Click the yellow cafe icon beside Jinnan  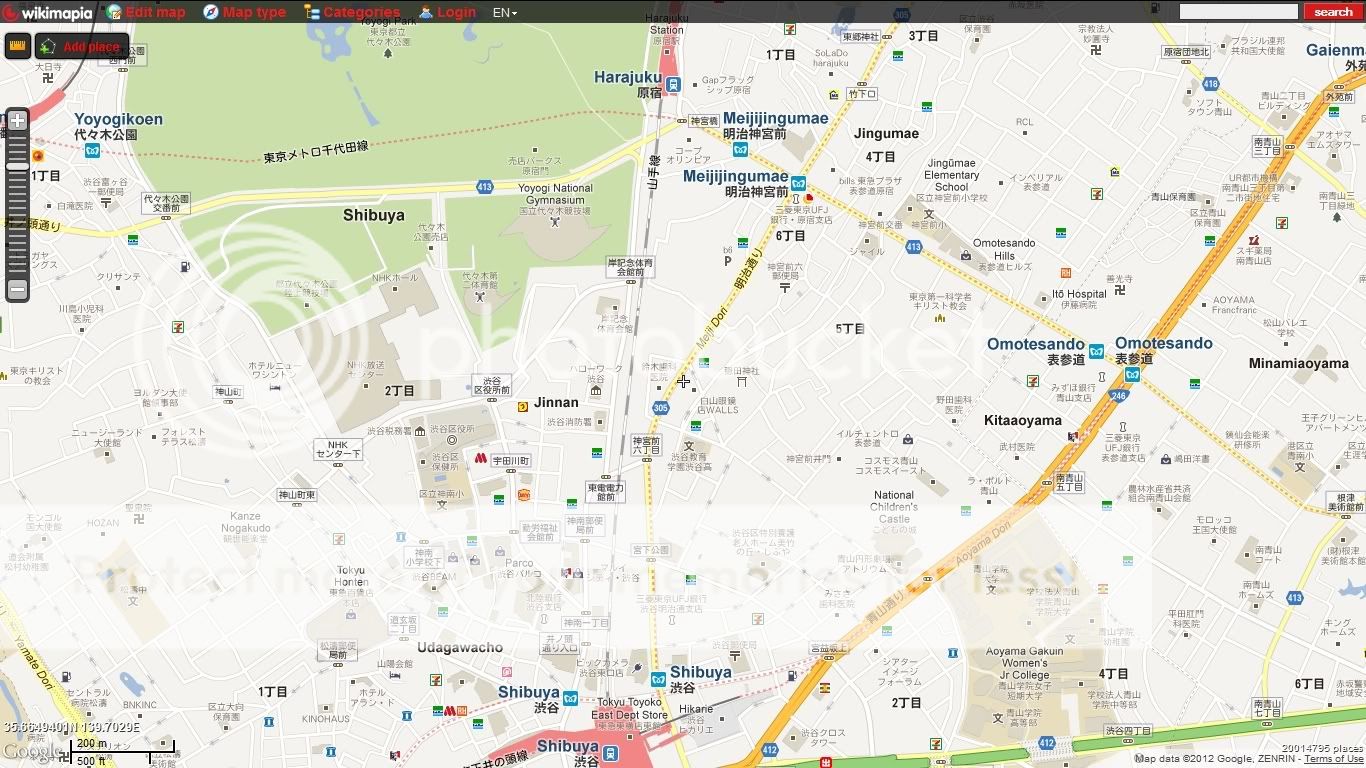[x=522, y=406]
